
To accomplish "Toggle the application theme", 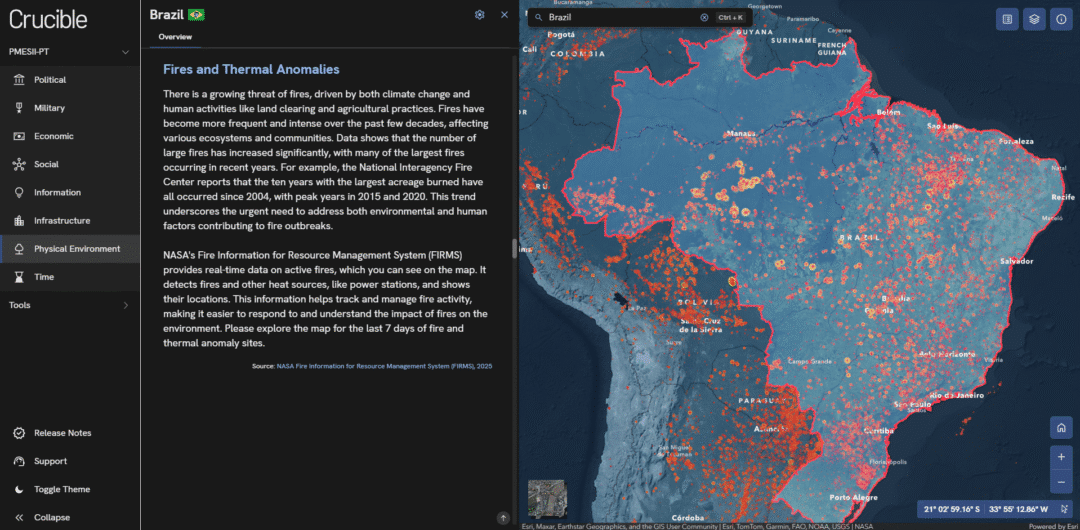I will (61, 489).
